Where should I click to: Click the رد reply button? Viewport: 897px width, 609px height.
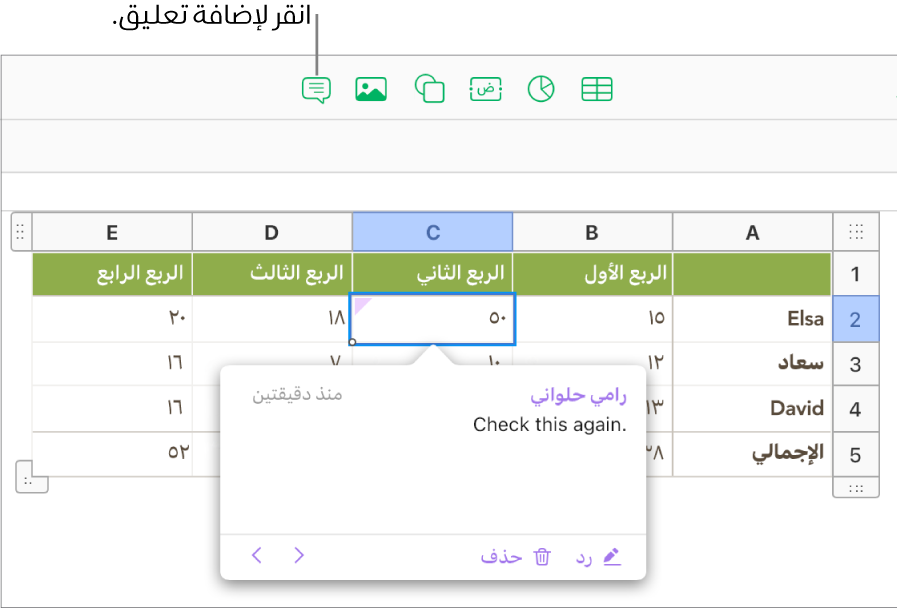point(584,556)
